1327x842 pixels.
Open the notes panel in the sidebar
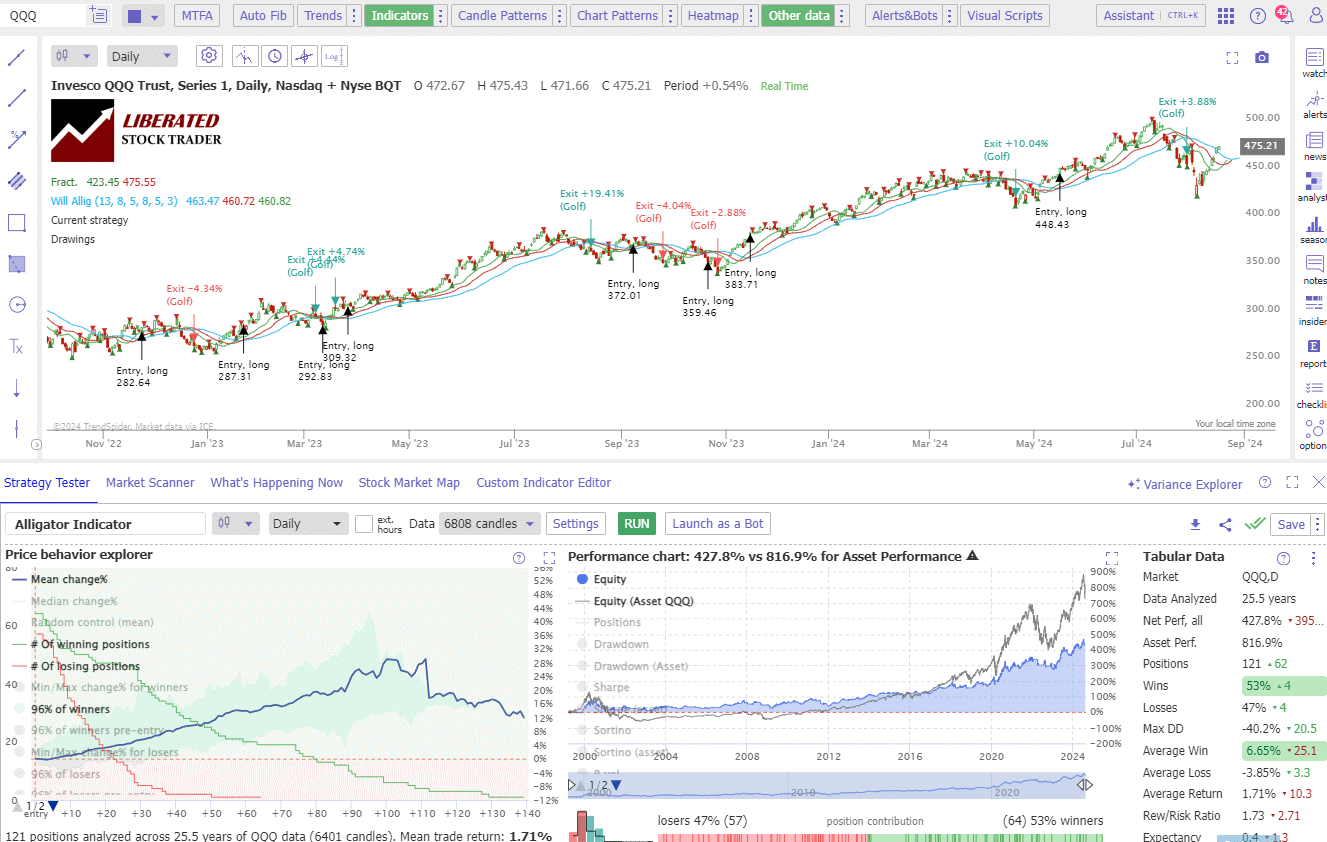point(1312,263)
